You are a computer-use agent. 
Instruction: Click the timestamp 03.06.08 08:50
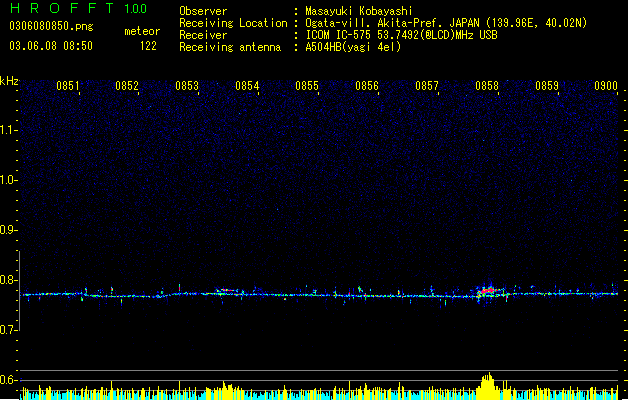[51, 46]
